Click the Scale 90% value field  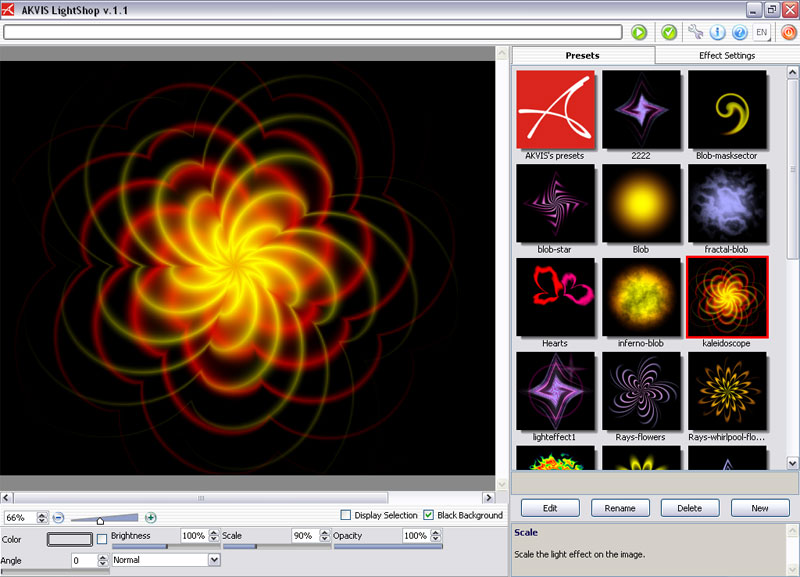pos(305,536)
